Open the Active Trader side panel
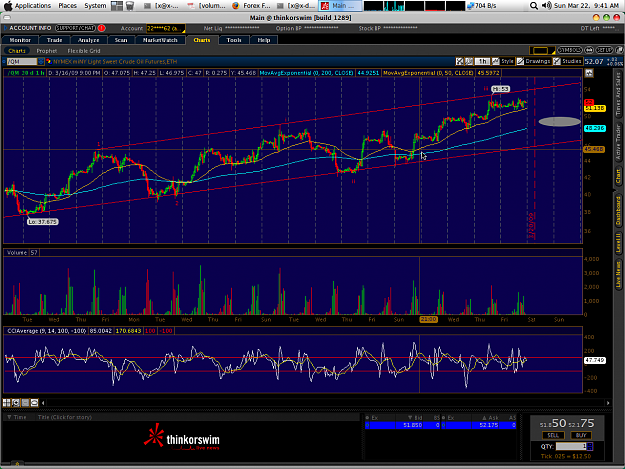 tap(618, 142)
